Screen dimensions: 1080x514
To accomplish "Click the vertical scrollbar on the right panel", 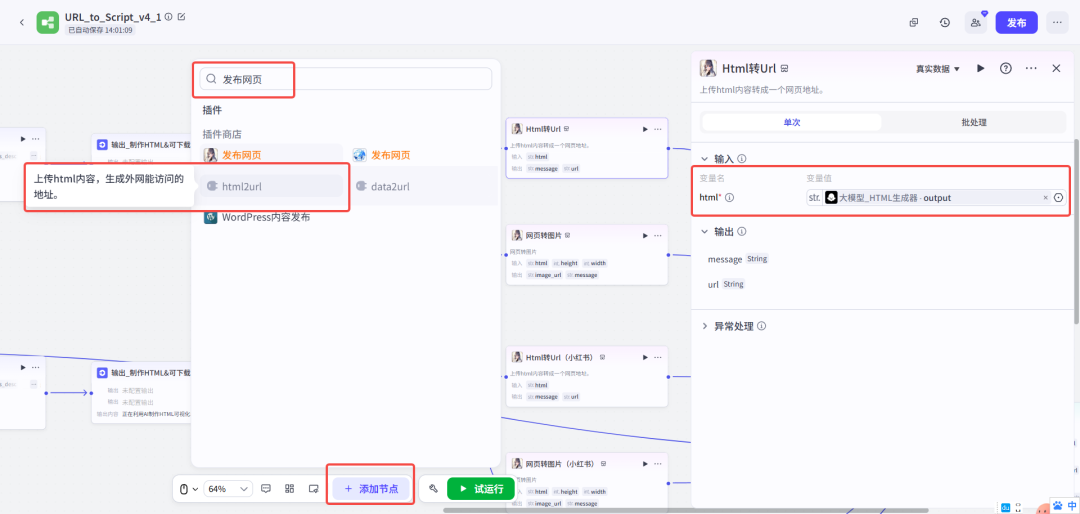I will (x=1076, y=231).
